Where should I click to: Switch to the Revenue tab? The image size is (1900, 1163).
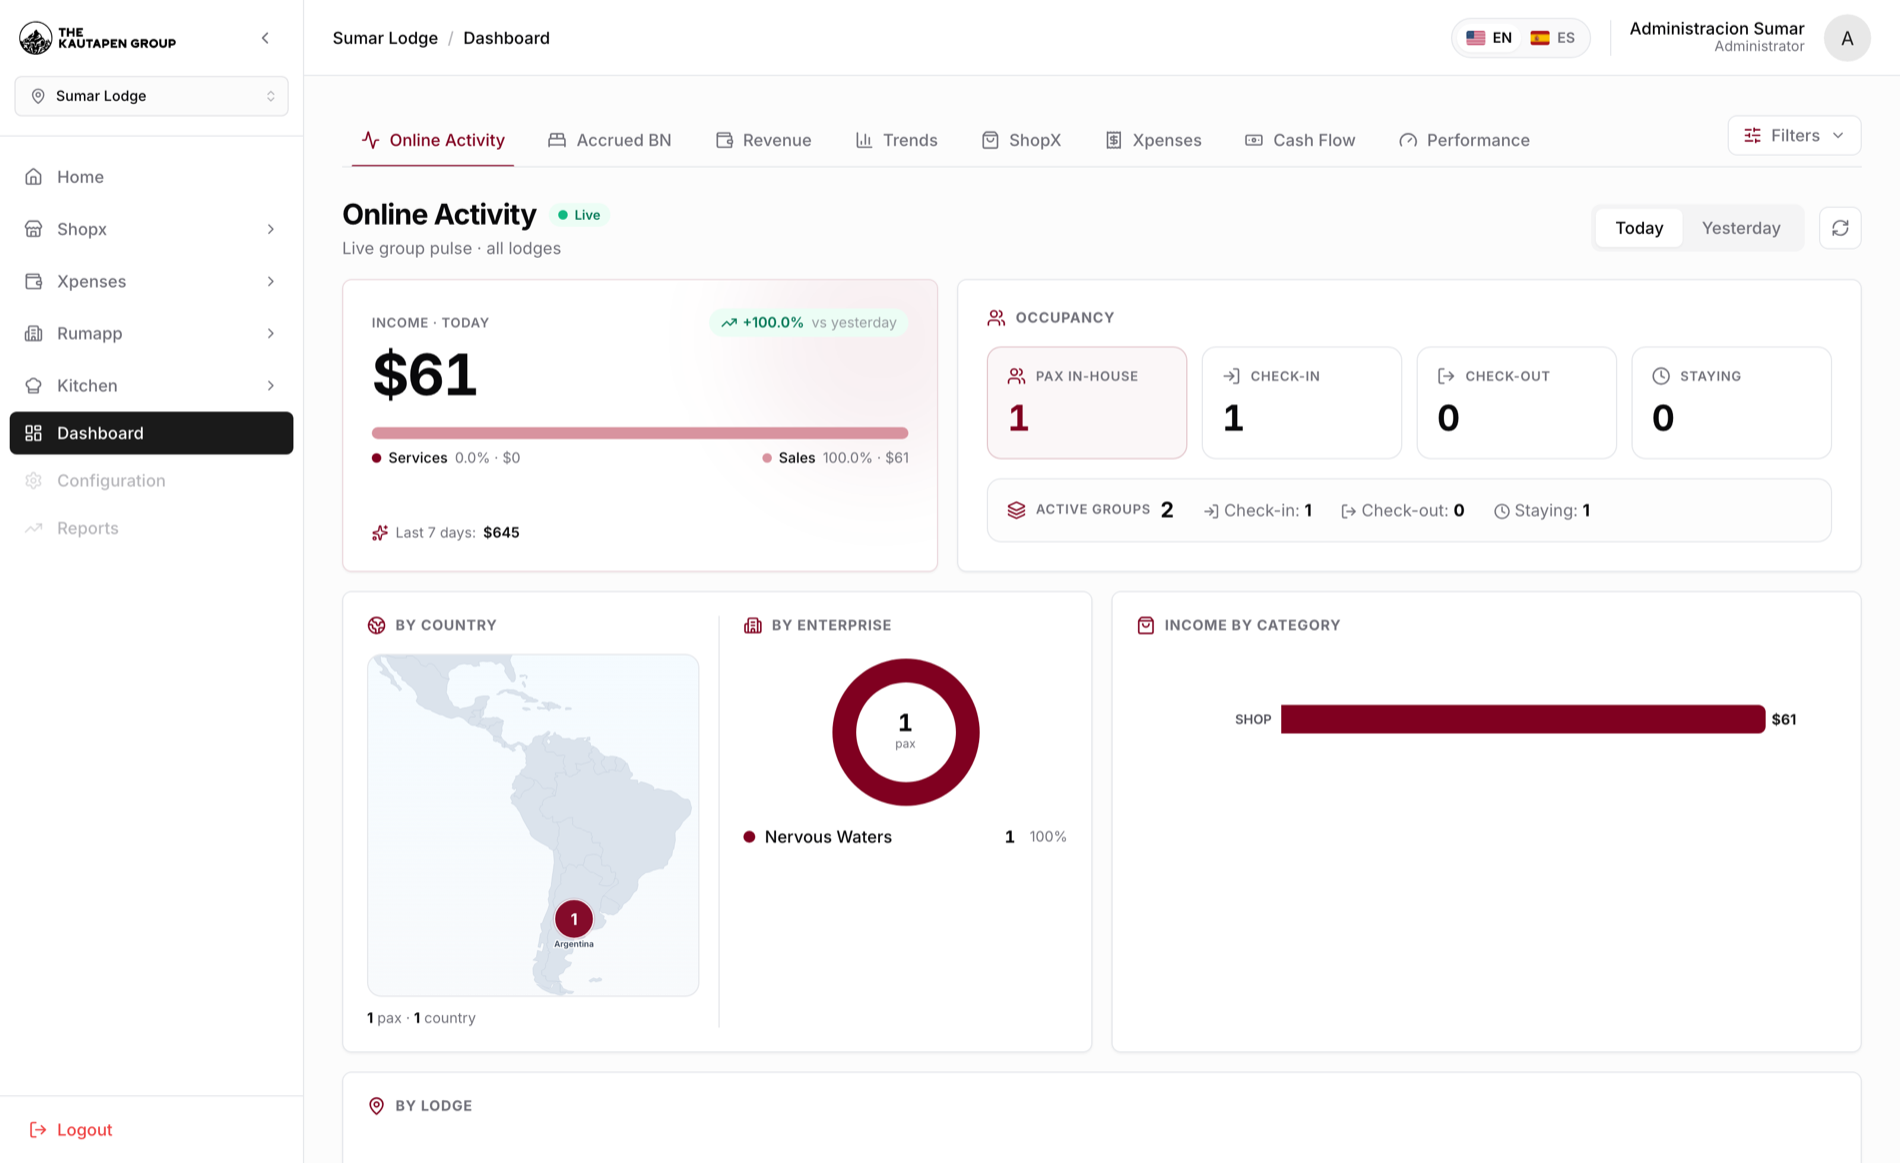pyautogui.click(x=764, y=140)
